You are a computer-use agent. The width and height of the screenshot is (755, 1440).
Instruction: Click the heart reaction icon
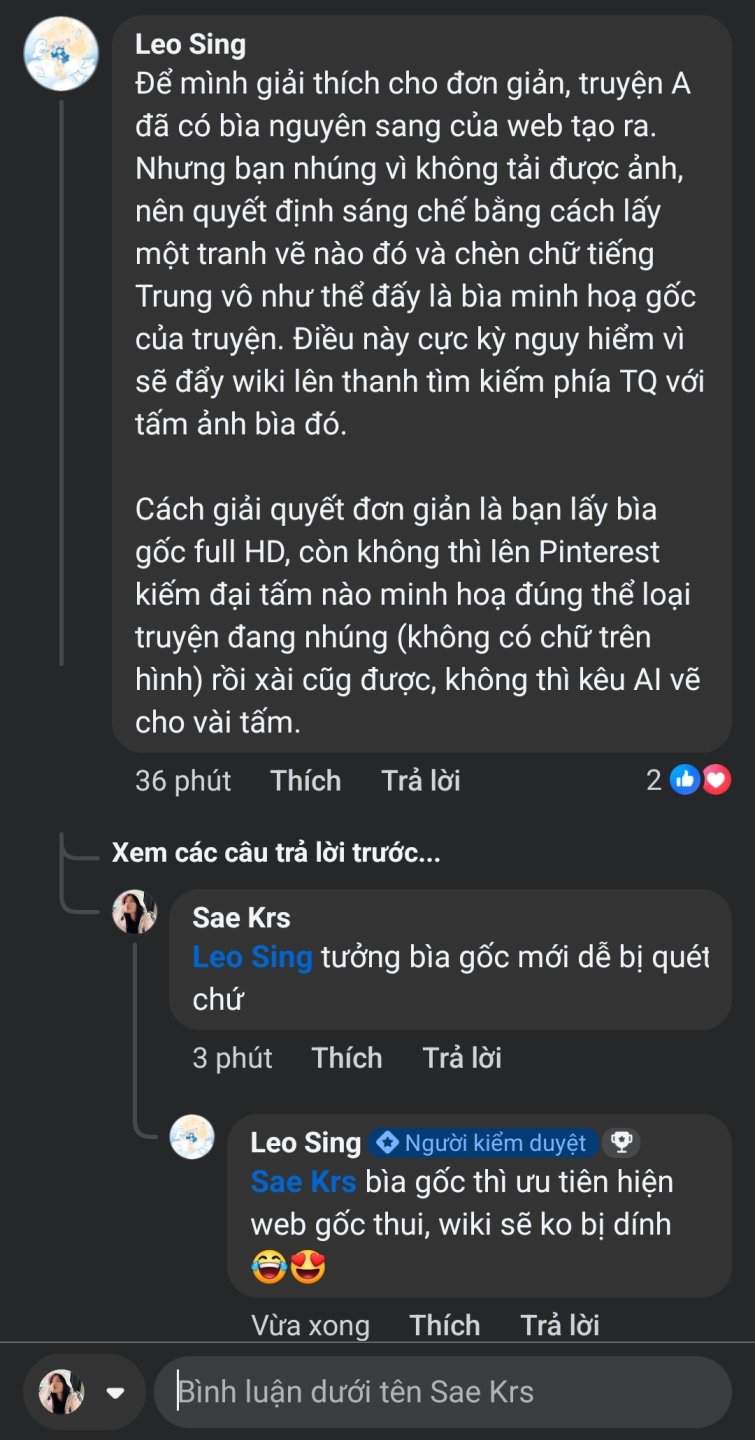(716, 780)
